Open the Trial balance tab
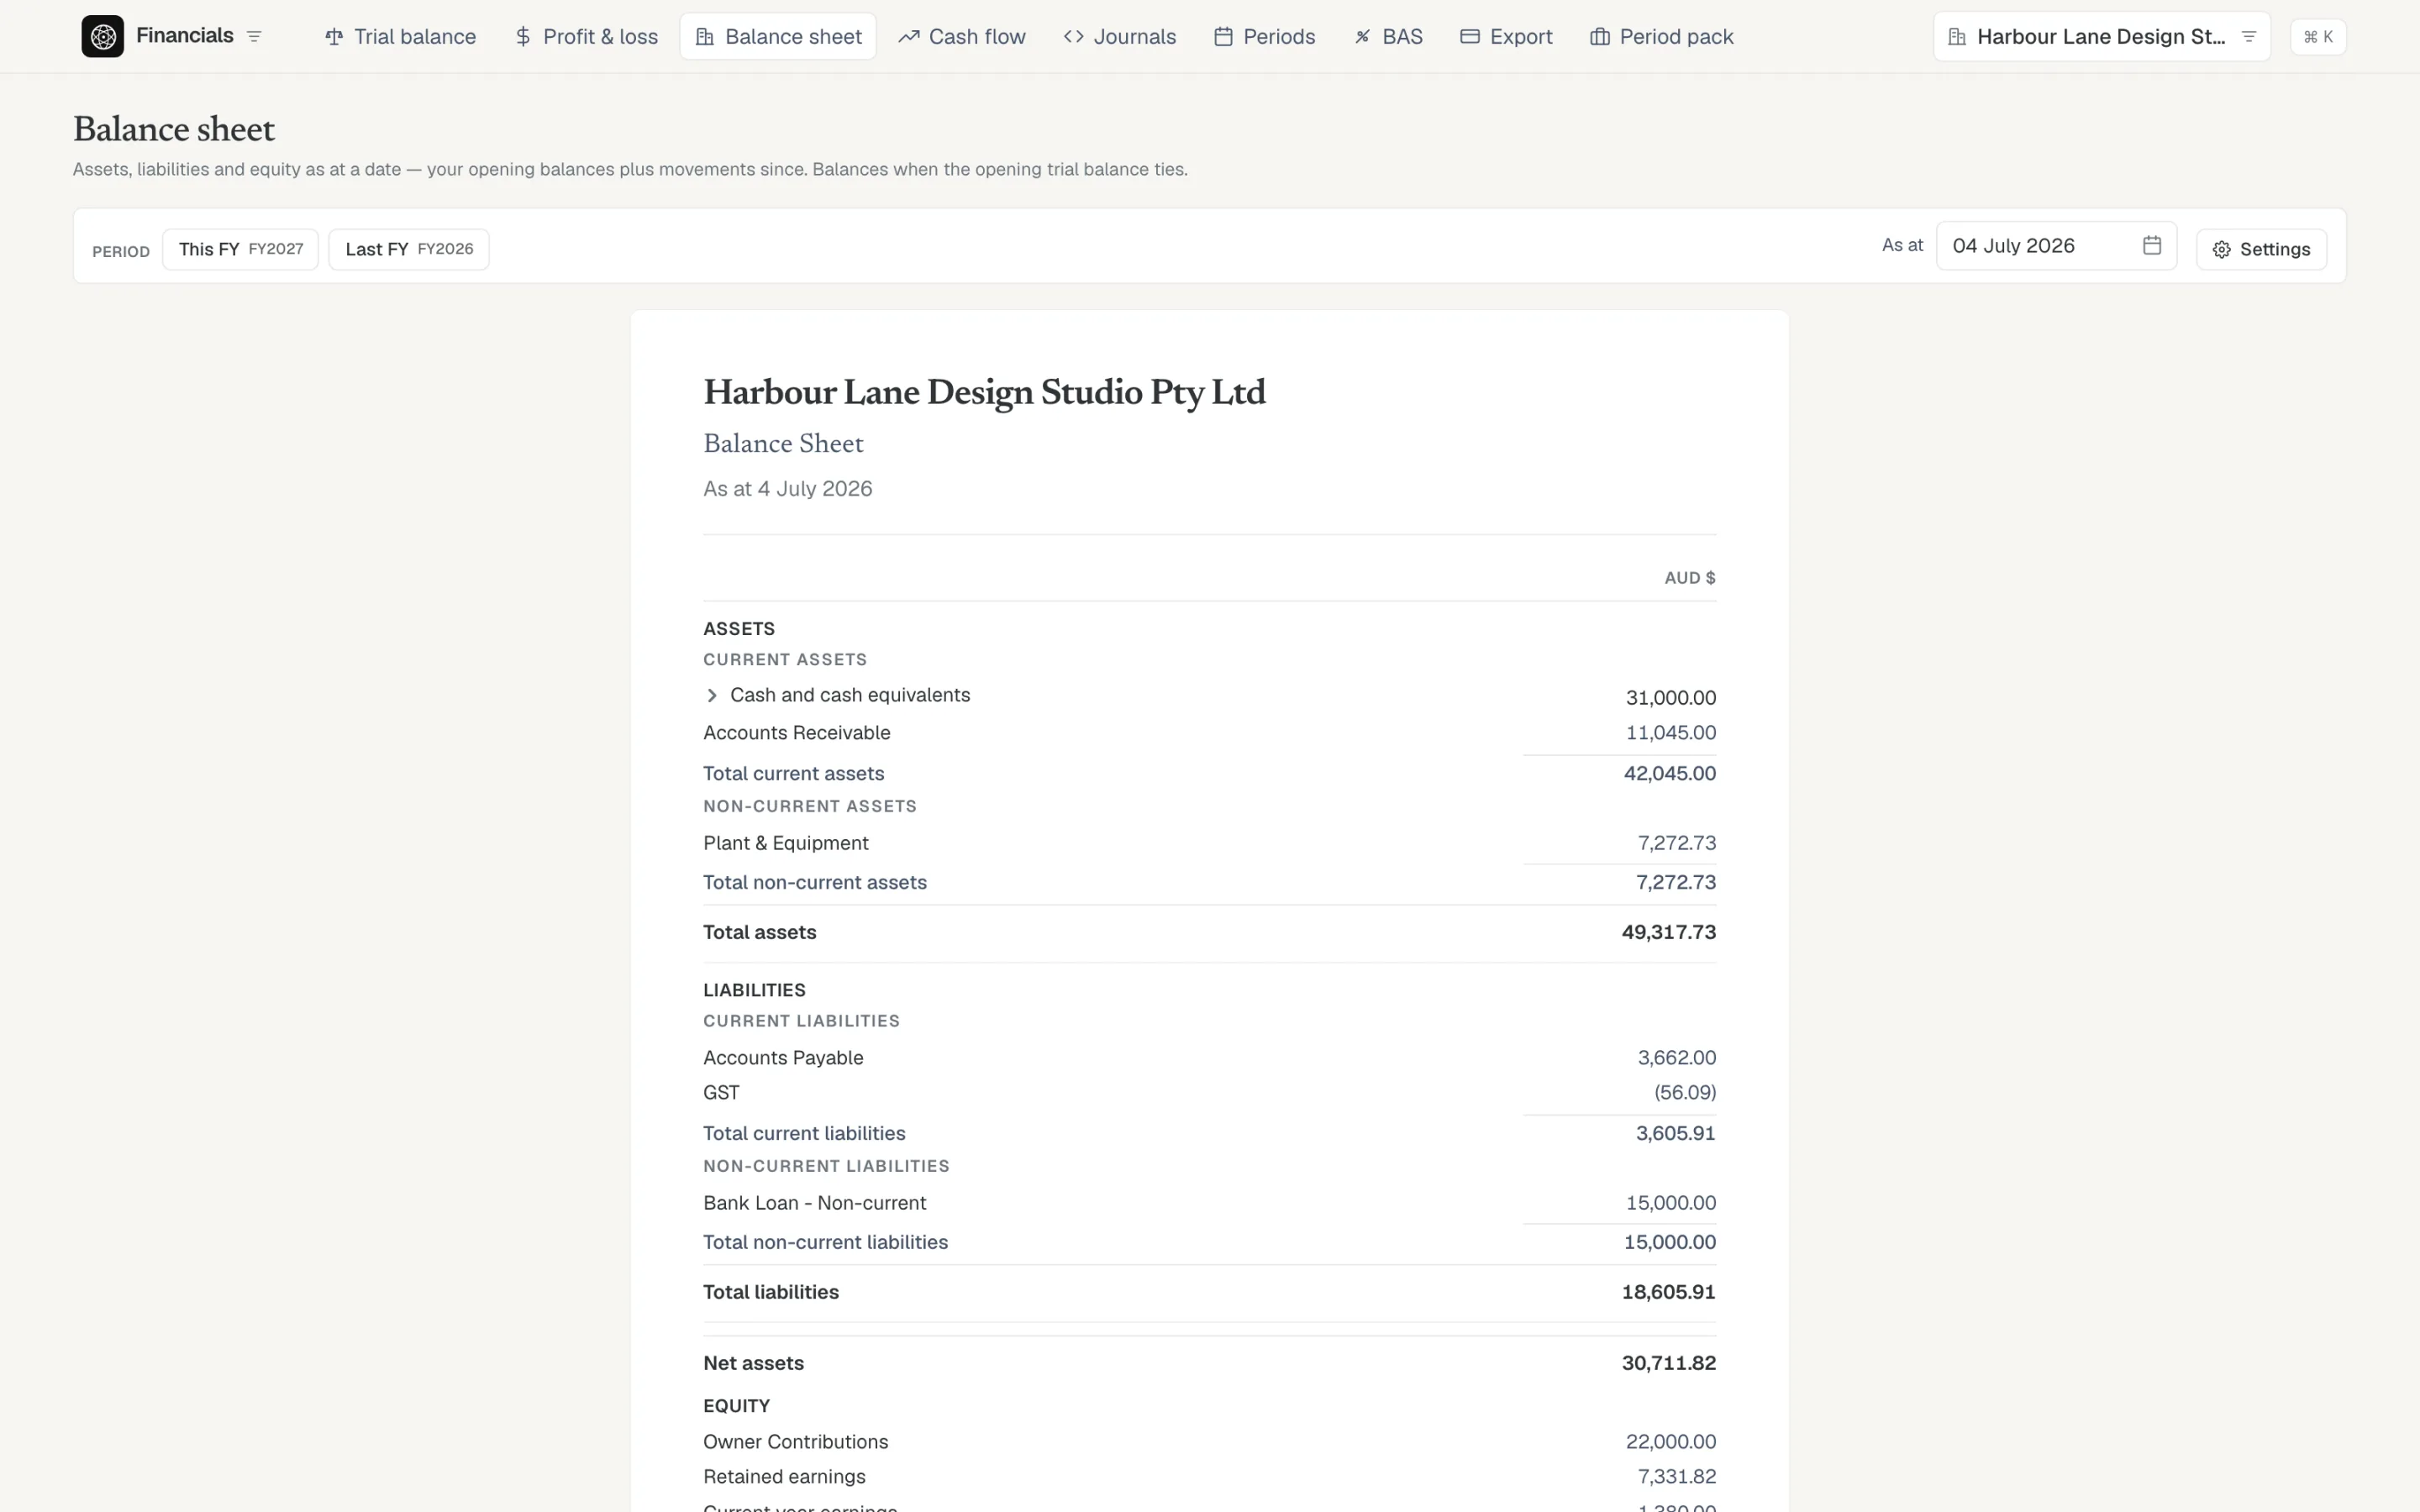 pyautogui.click(x=400, y=37)
